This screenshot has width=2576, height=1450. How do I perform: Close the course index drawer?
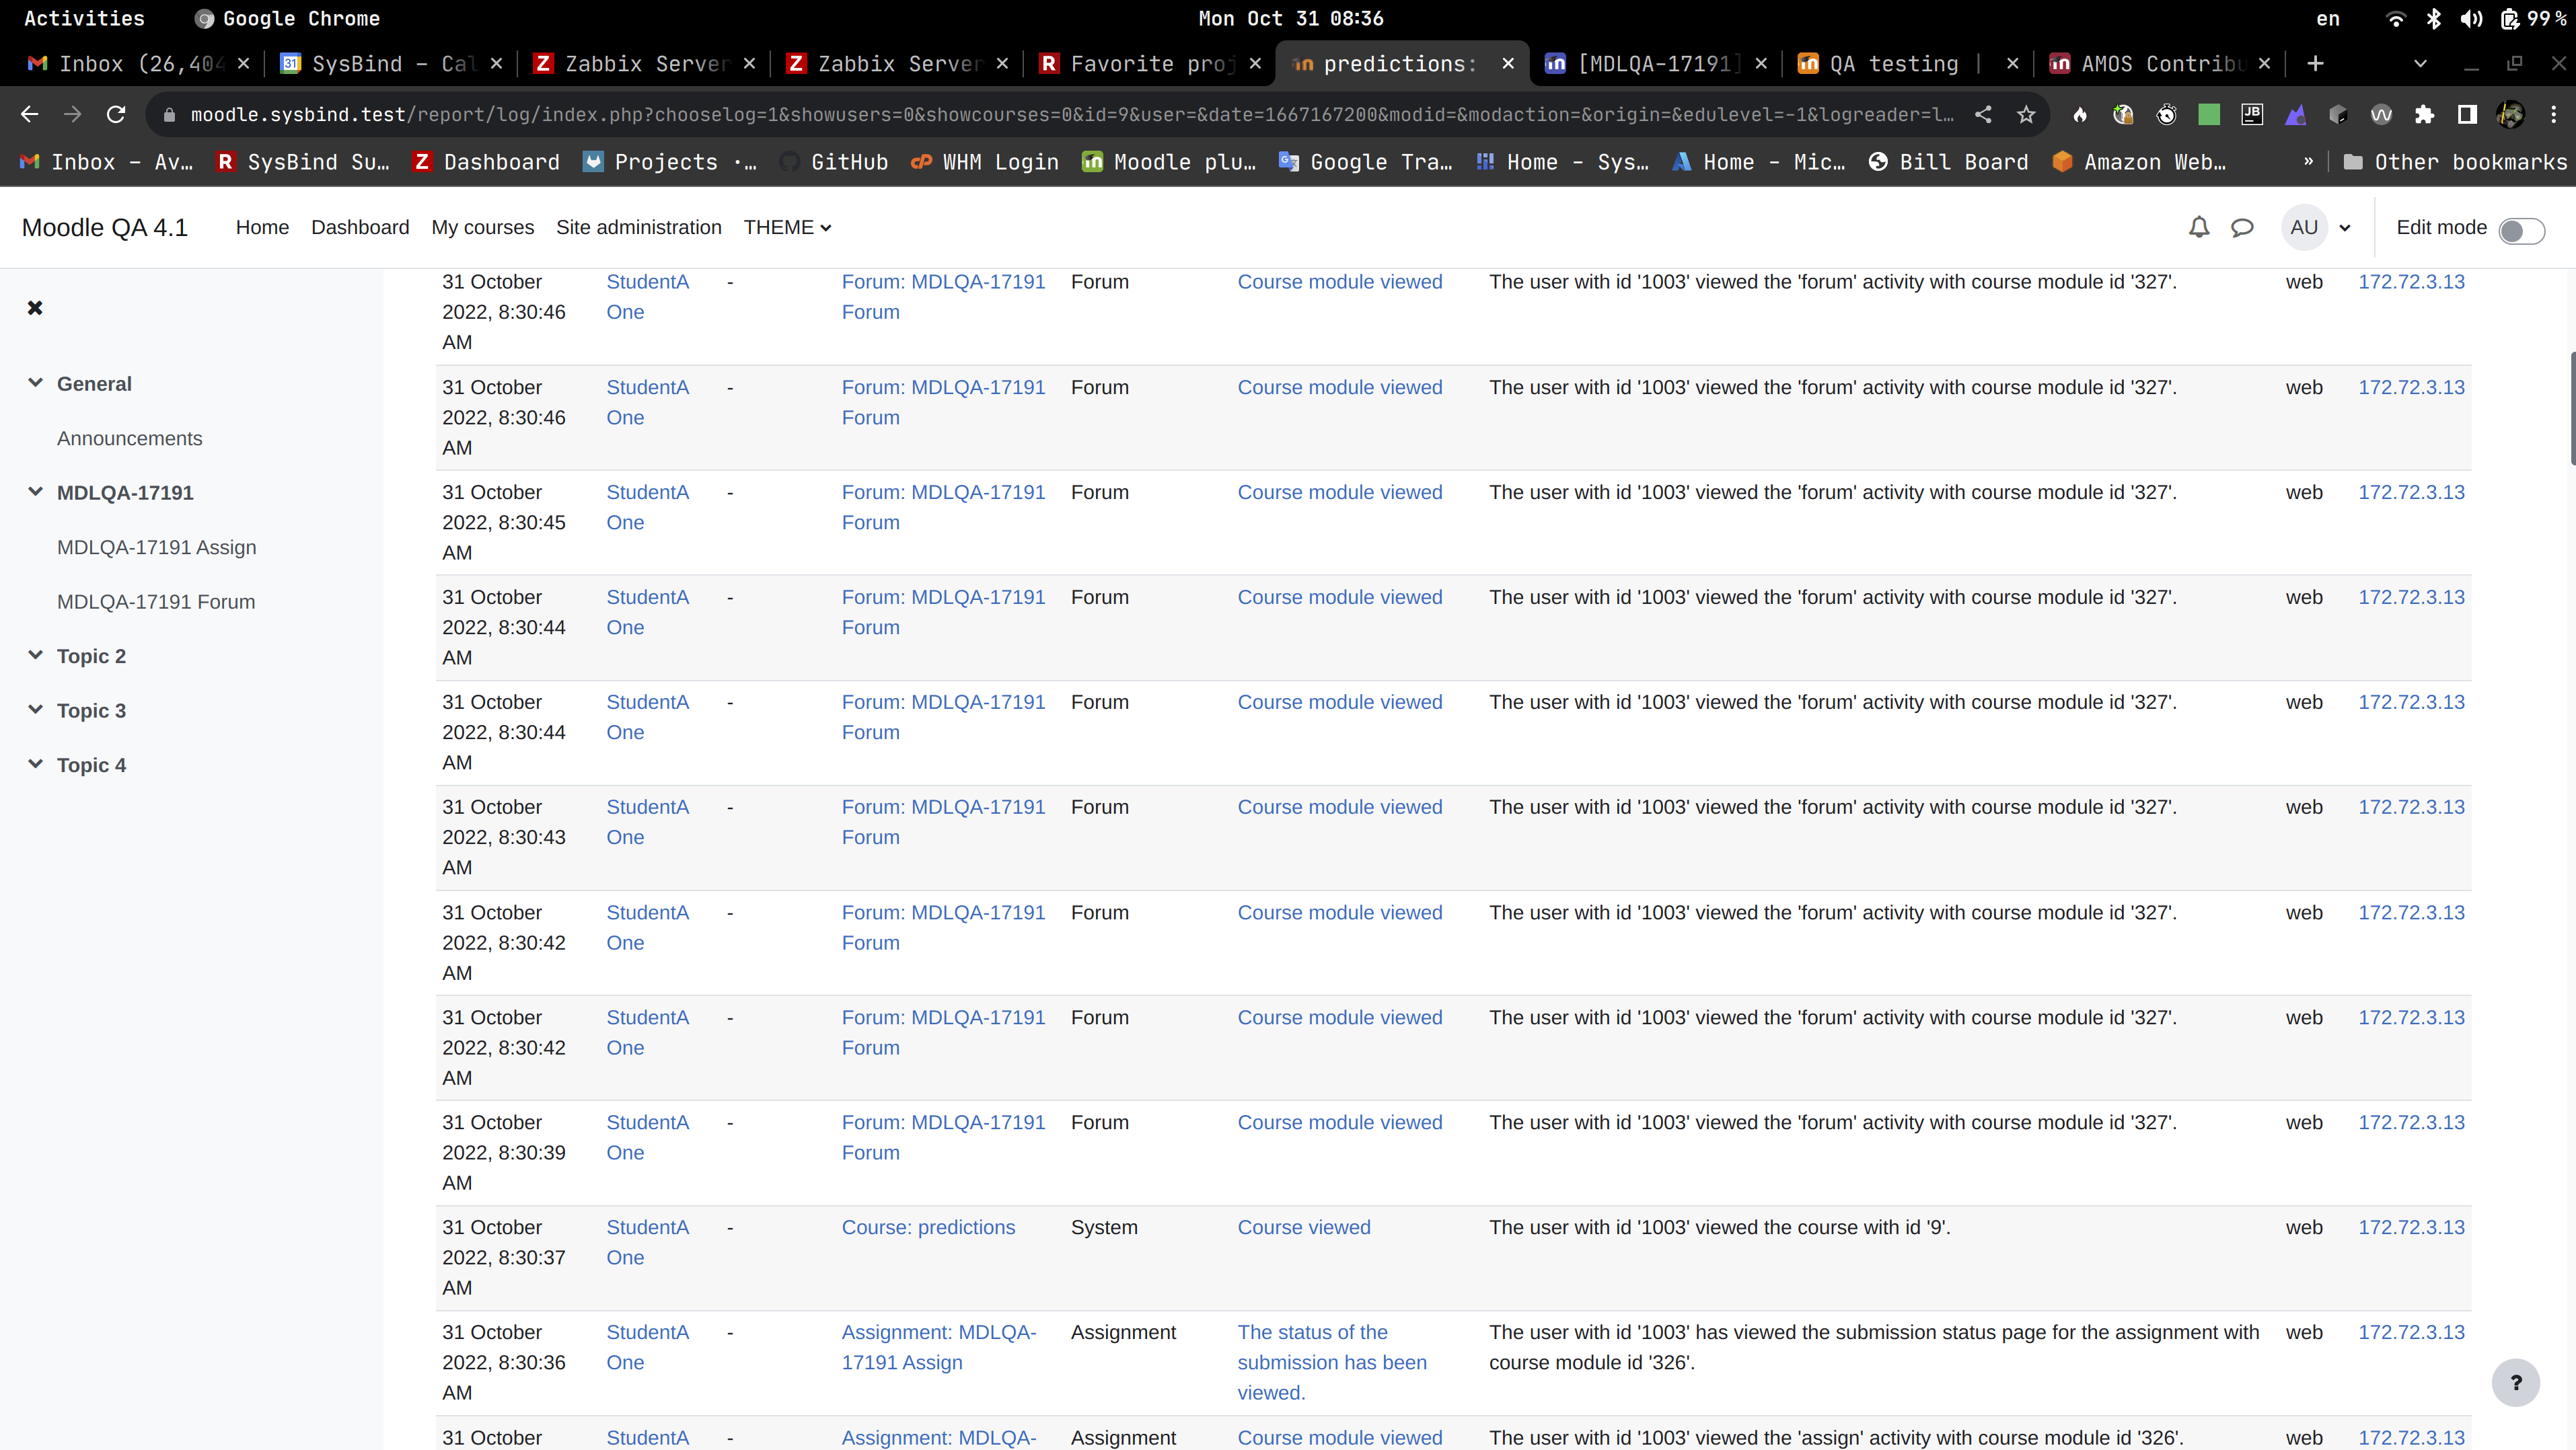[x=35, y=308]
